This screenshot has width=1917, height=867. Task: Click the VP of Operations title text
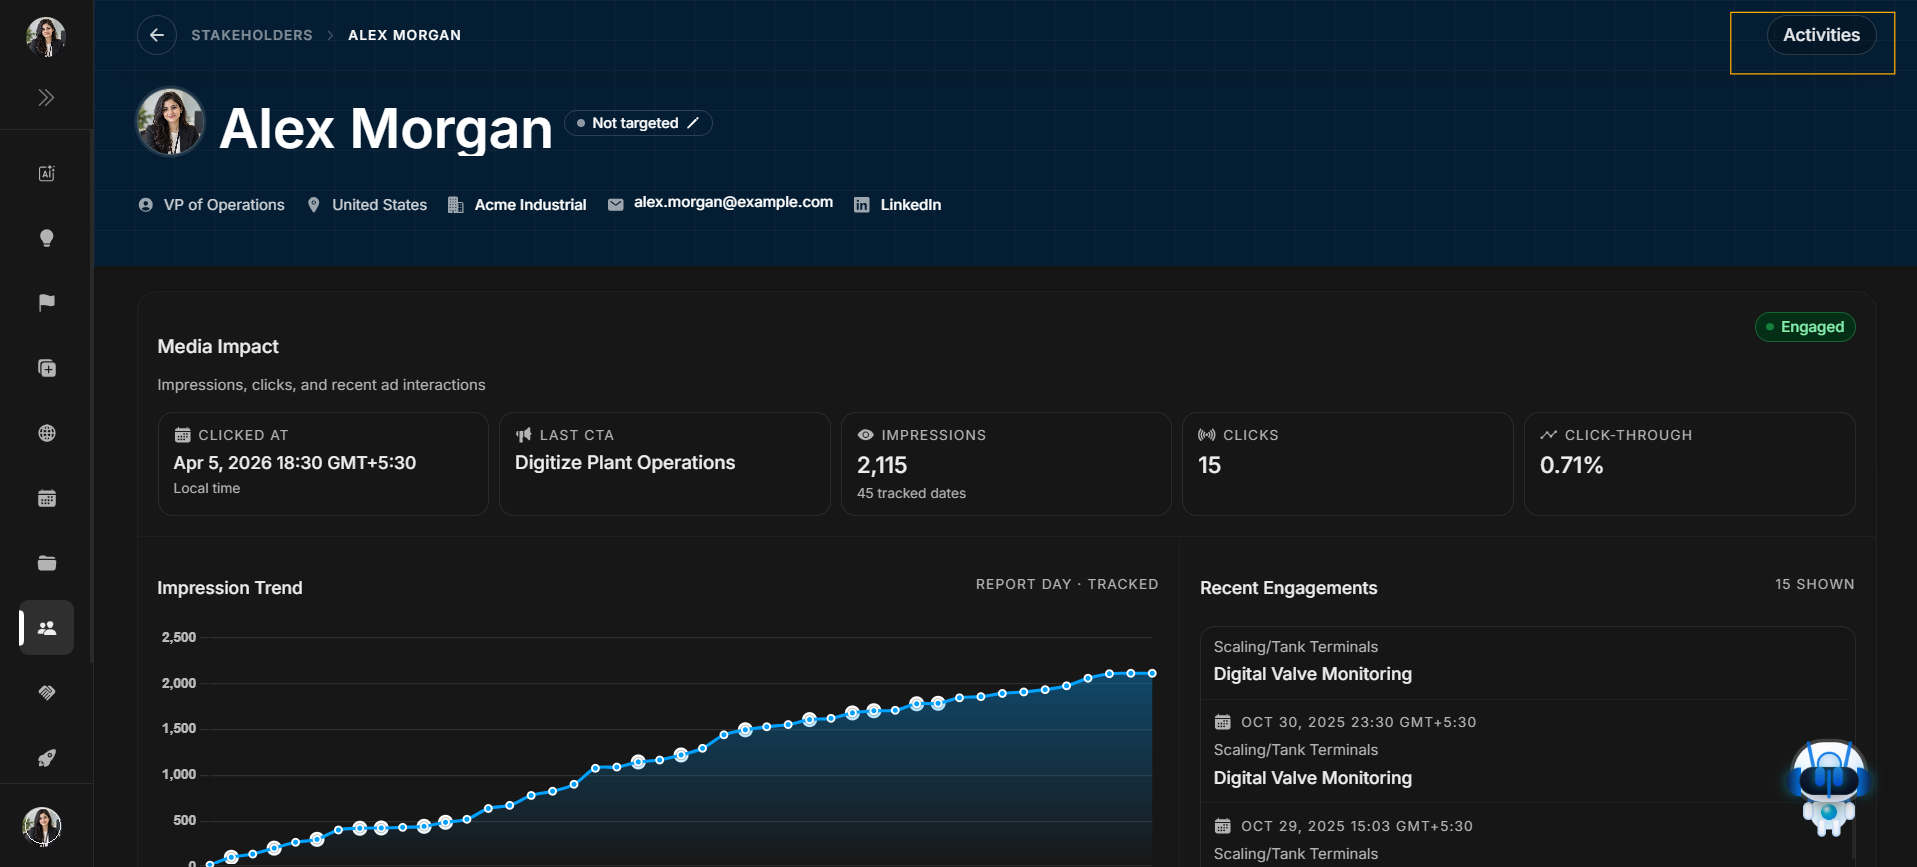pyautogui.click(x=224, y=205)
